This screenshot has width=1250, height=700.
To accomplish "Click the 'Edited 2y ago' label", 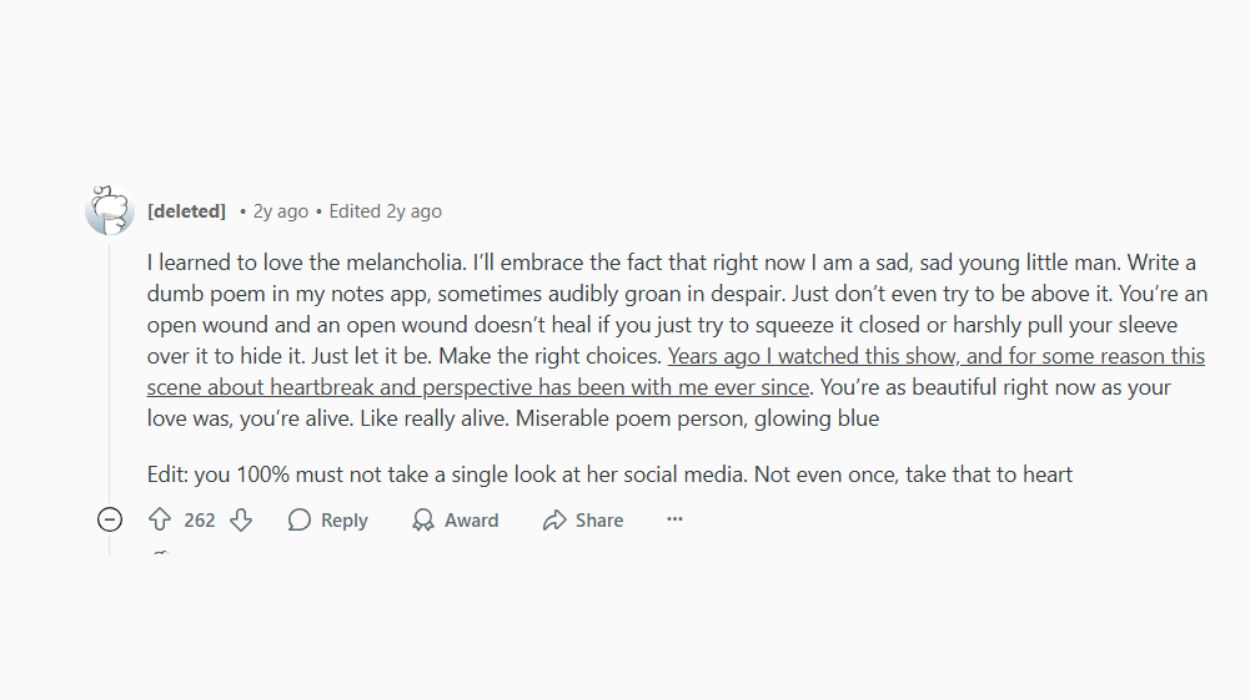I will pyautogui.click(x=385, y=211).
